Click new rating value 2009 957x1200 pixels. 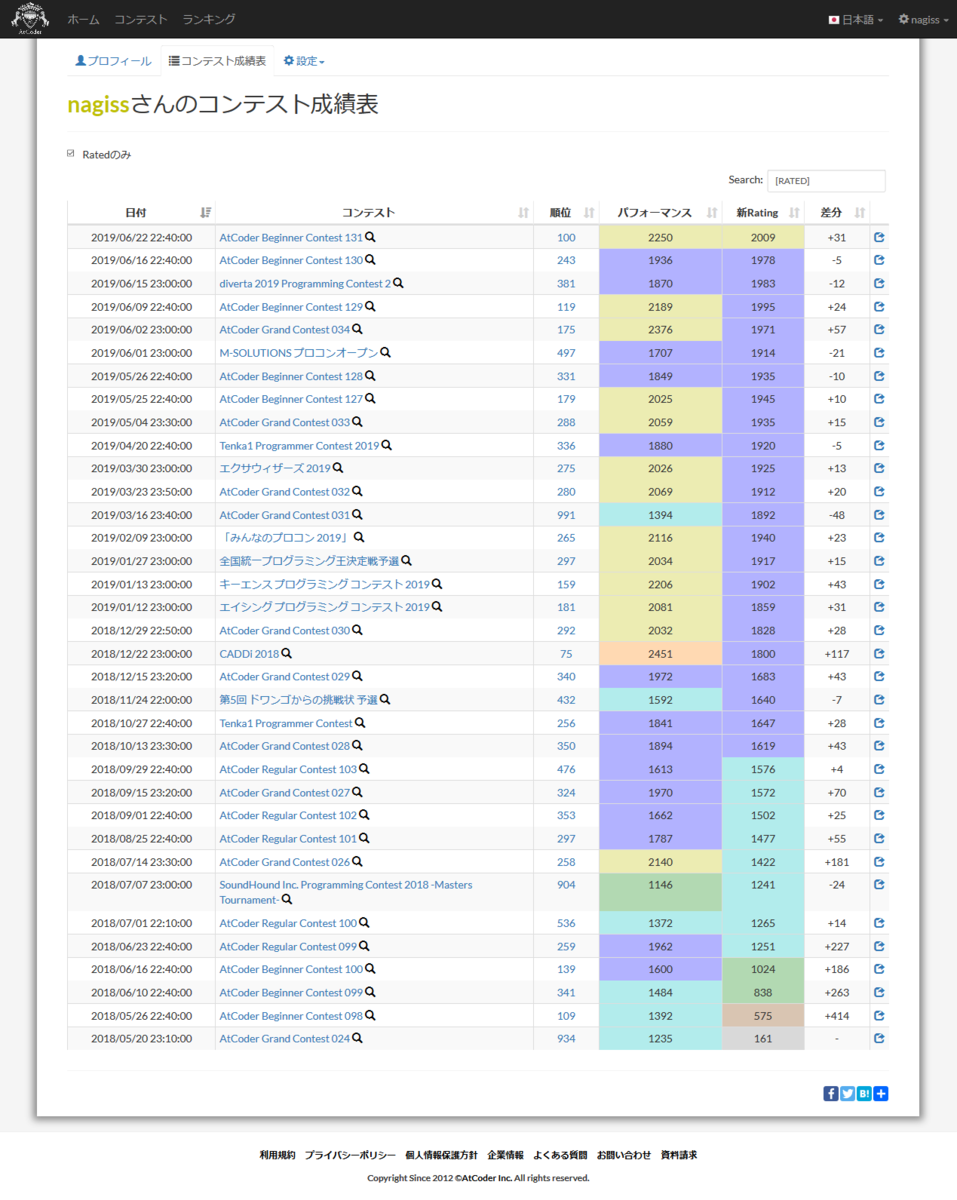click(x=763, y=237)
